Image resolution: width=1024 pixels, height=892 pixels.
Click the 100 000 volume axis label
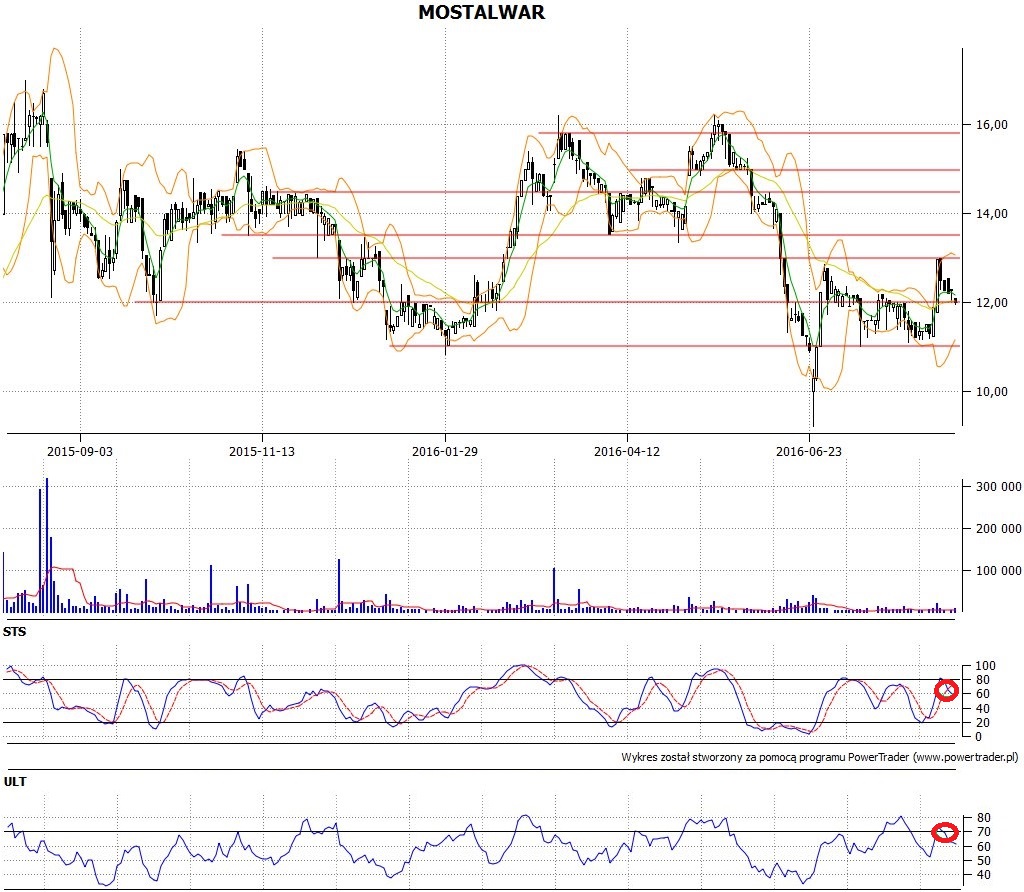[x=999, y=571]
